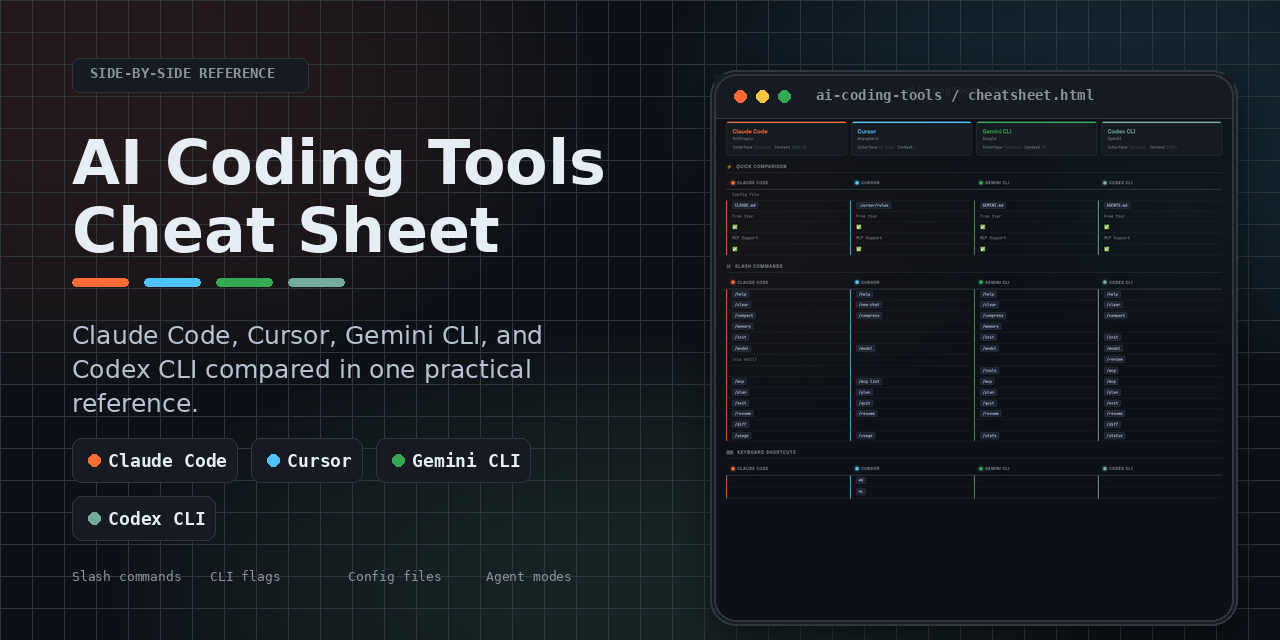
Task: Click the orange dot in Claude Code chip
Action: pyautogui.click(x=94, y=461)
